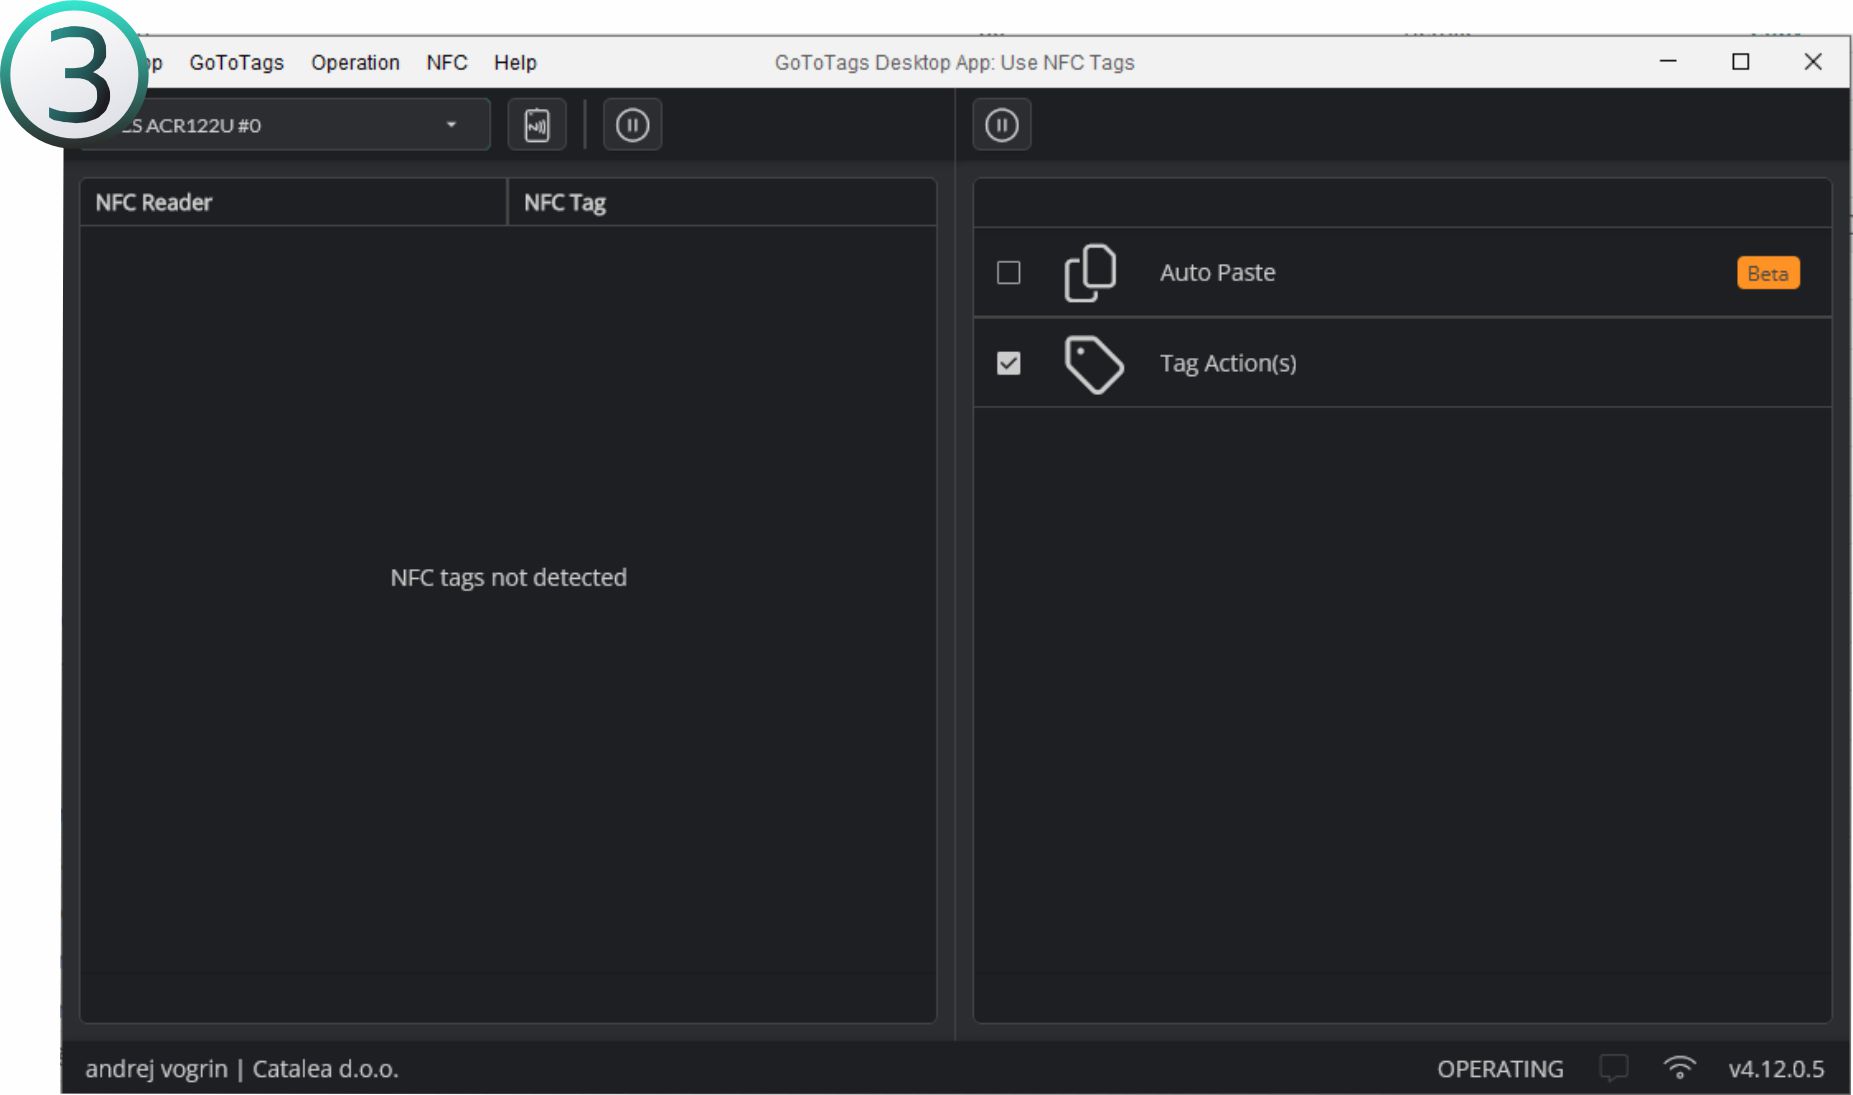Image resolution: width=1853 pixels, height=1095 pixels.
Task: Open the Operation menu
Action: 355,62
